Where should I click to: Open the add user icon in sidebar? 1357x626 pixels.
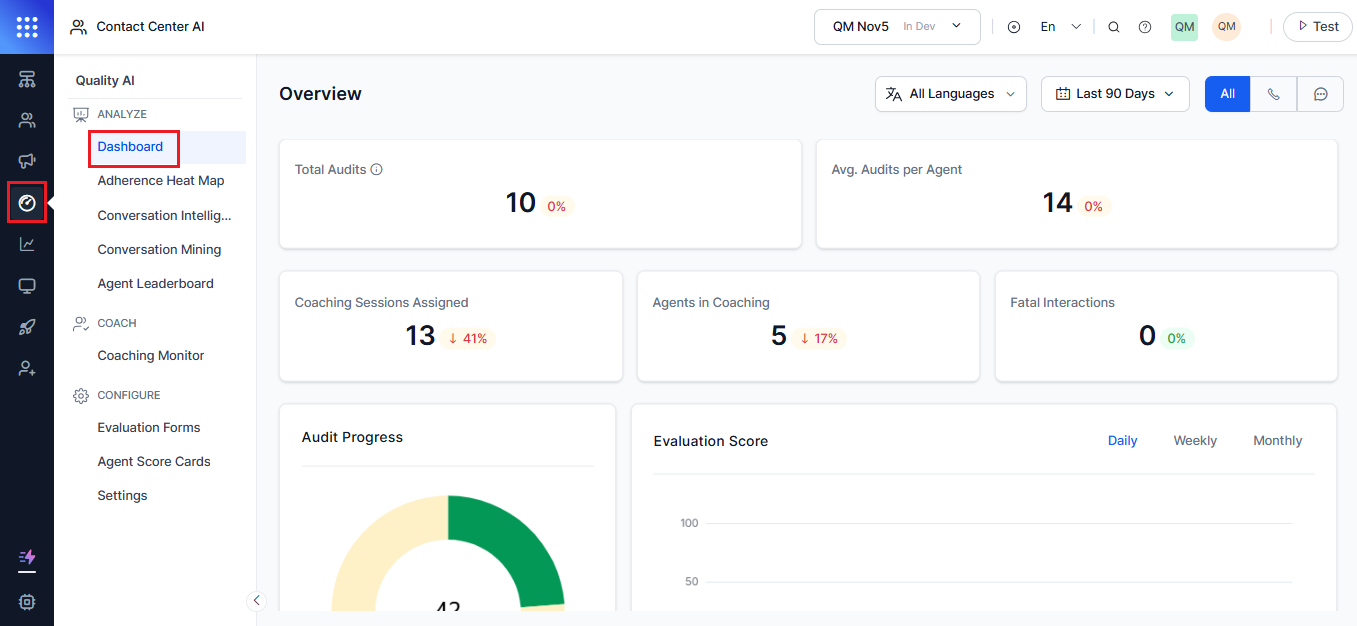(27, 368)
